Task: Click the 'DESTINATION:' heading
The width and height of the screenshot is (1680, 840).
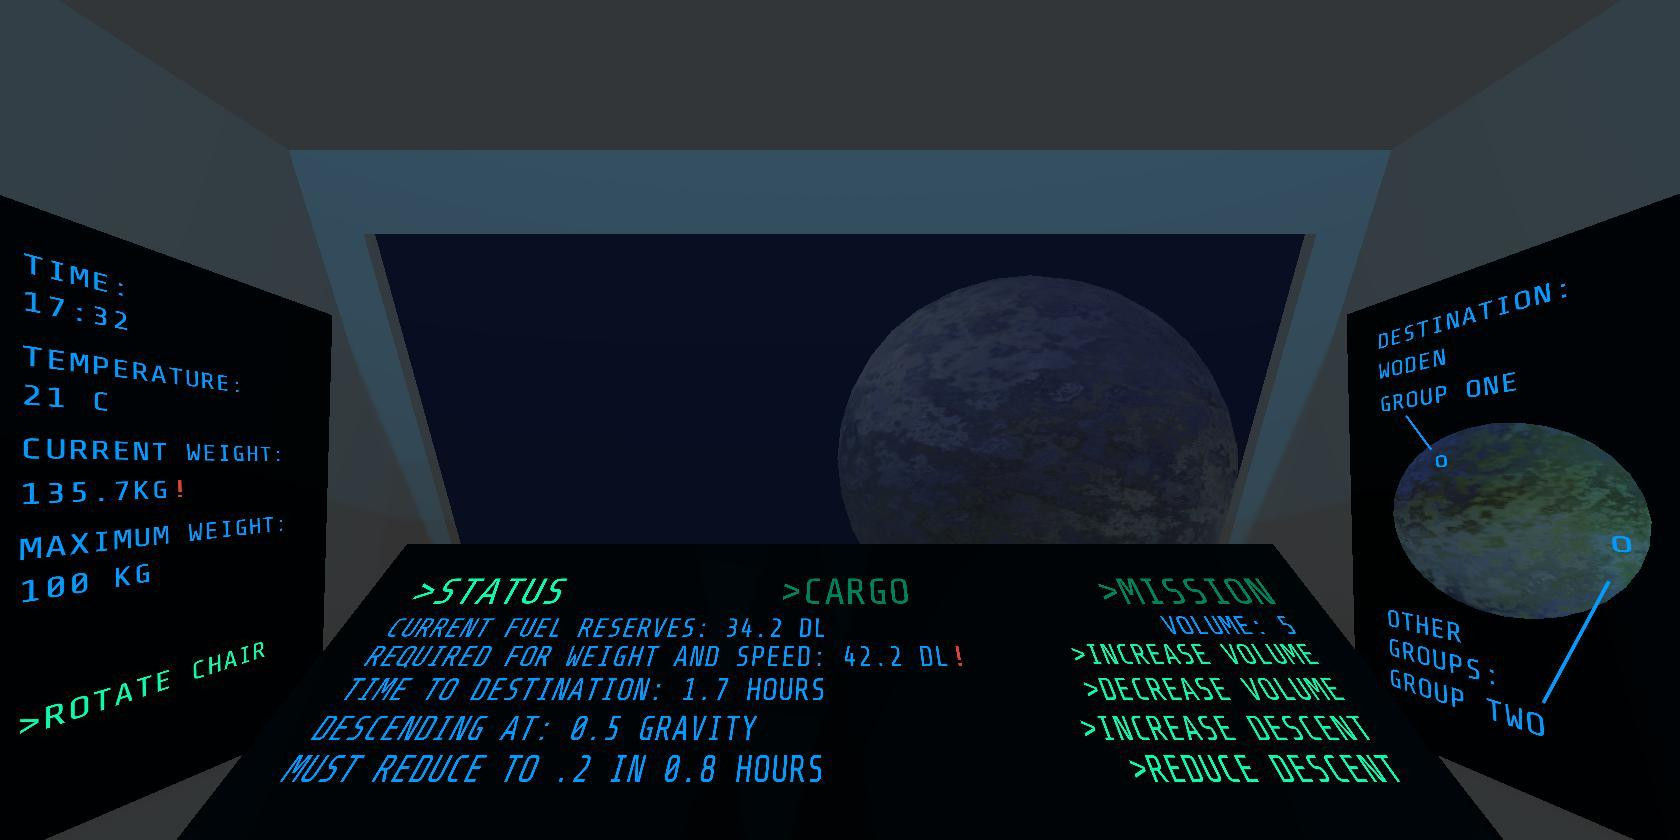Action: point(1474,315)
